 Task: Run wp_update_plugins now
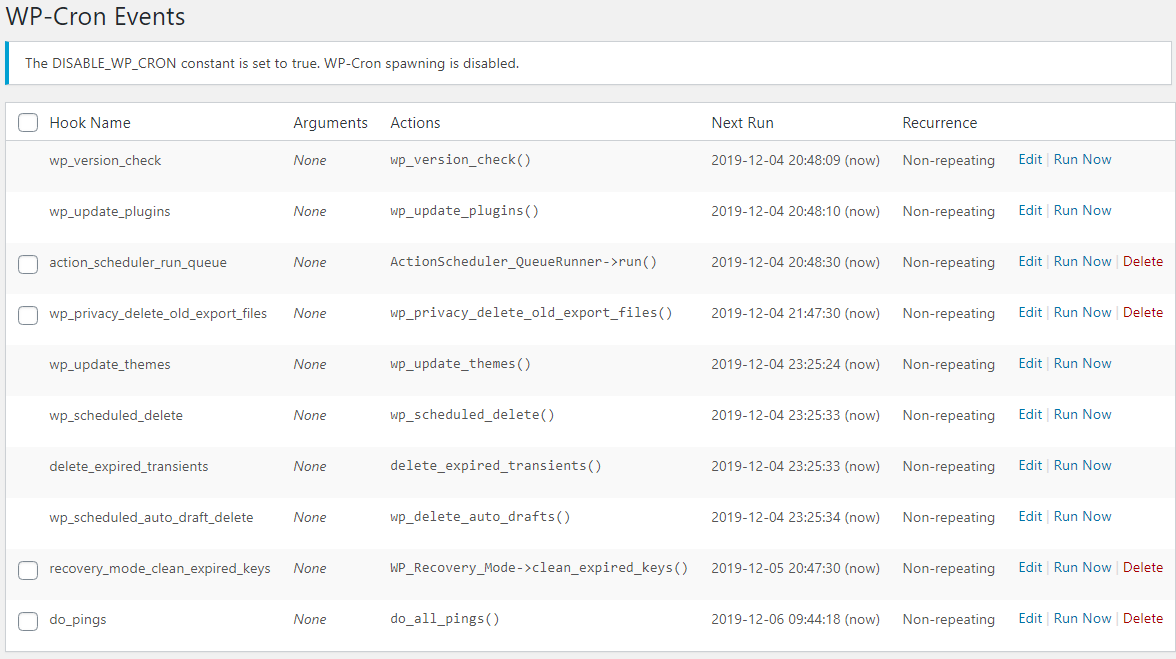tap(1082, 211)
